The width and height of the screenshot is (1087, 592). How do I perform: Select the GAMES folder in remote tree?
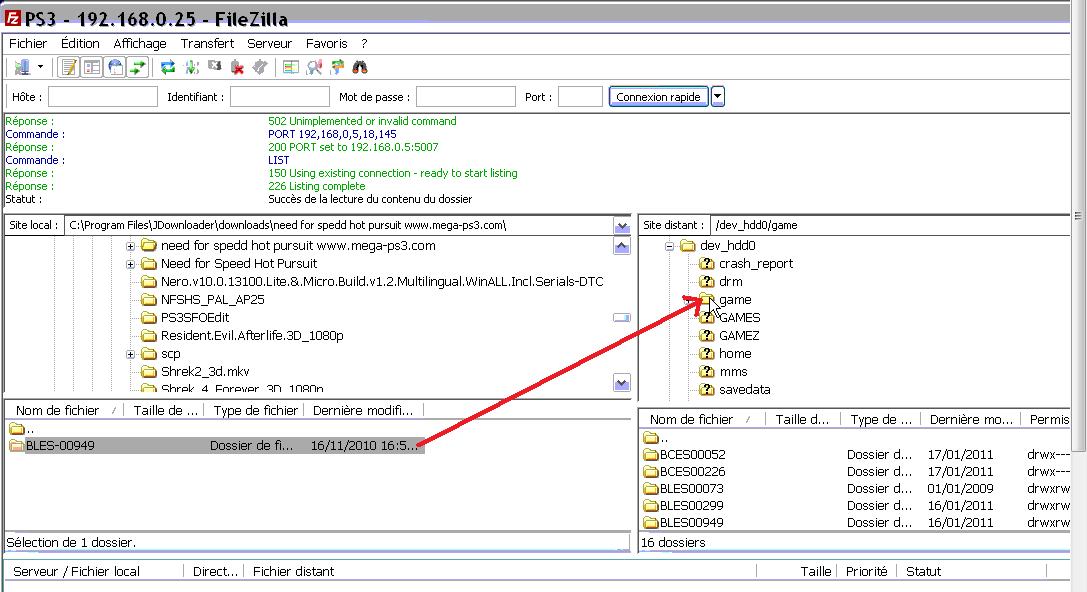[x=740, y=317]
